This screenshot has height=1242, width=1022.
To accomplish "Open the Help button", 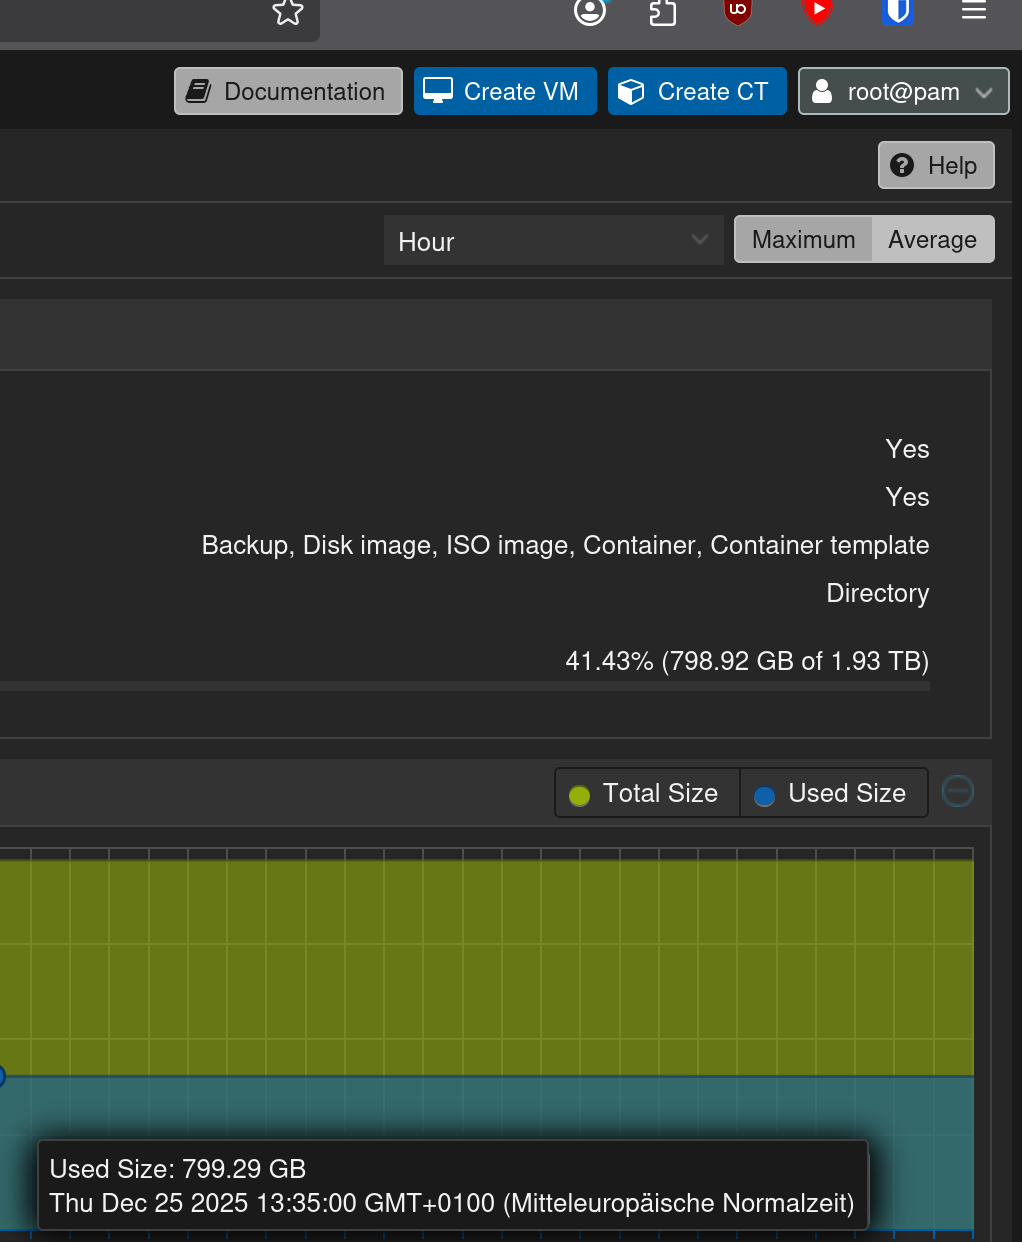I will pos(936,165).
